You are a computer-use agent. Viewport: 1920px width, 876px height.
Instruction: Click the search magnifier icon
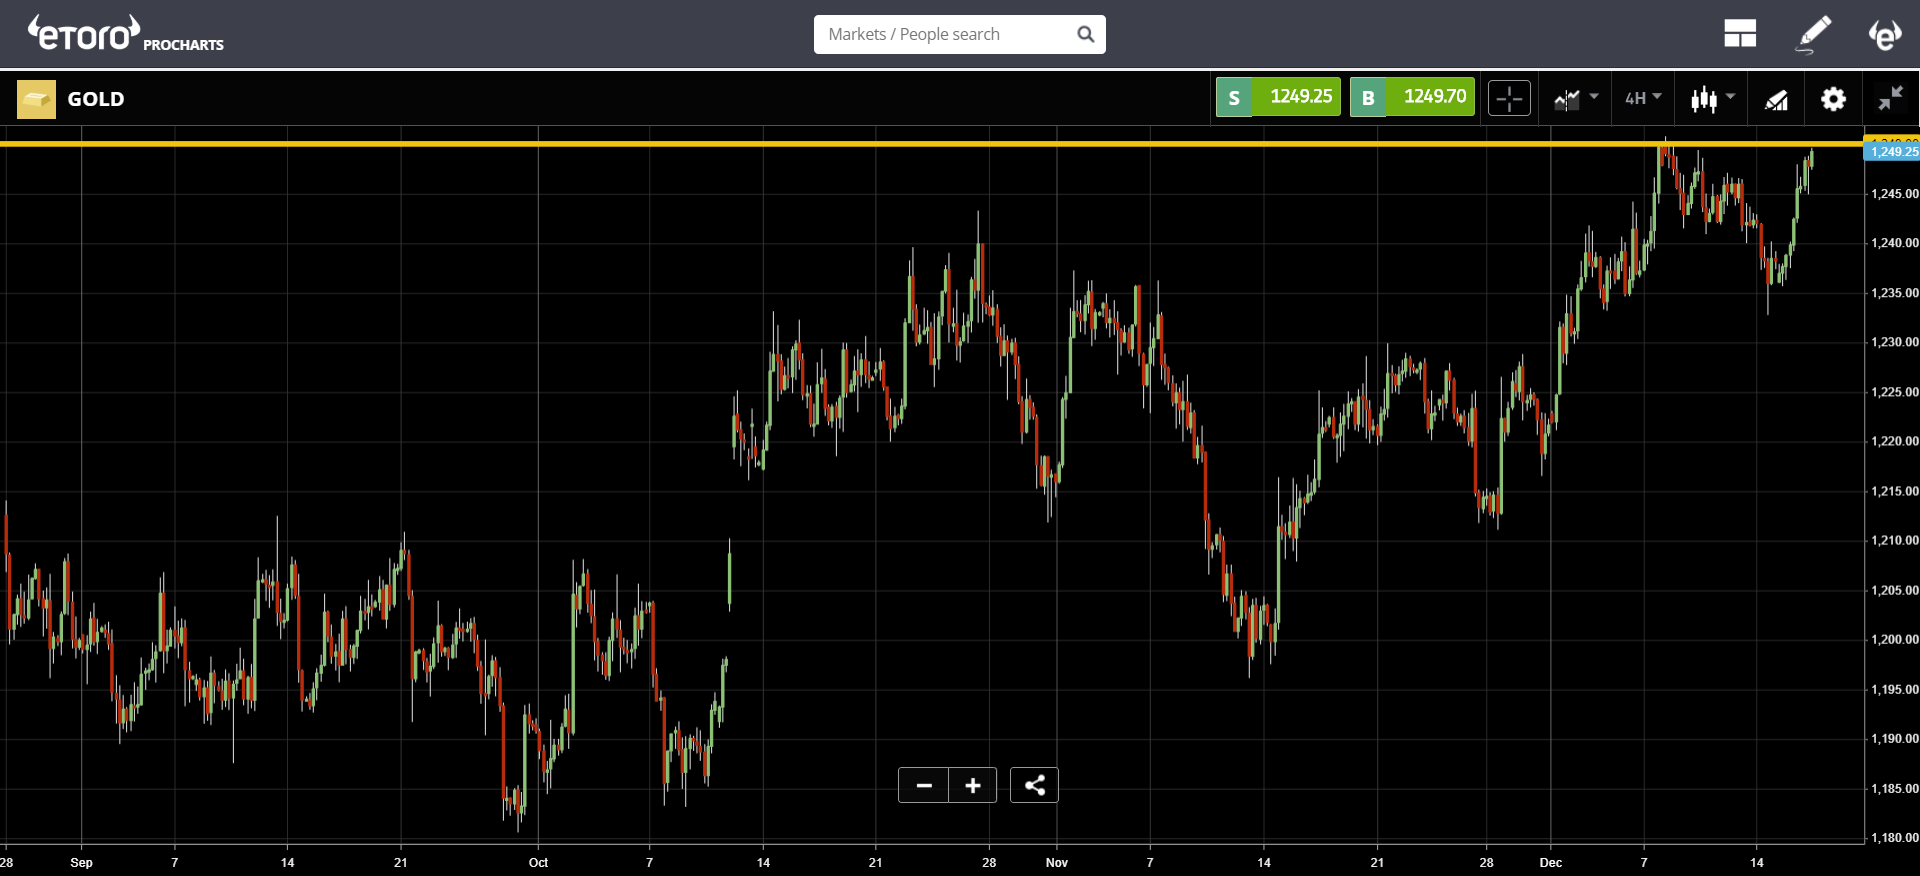(1086, 34)
